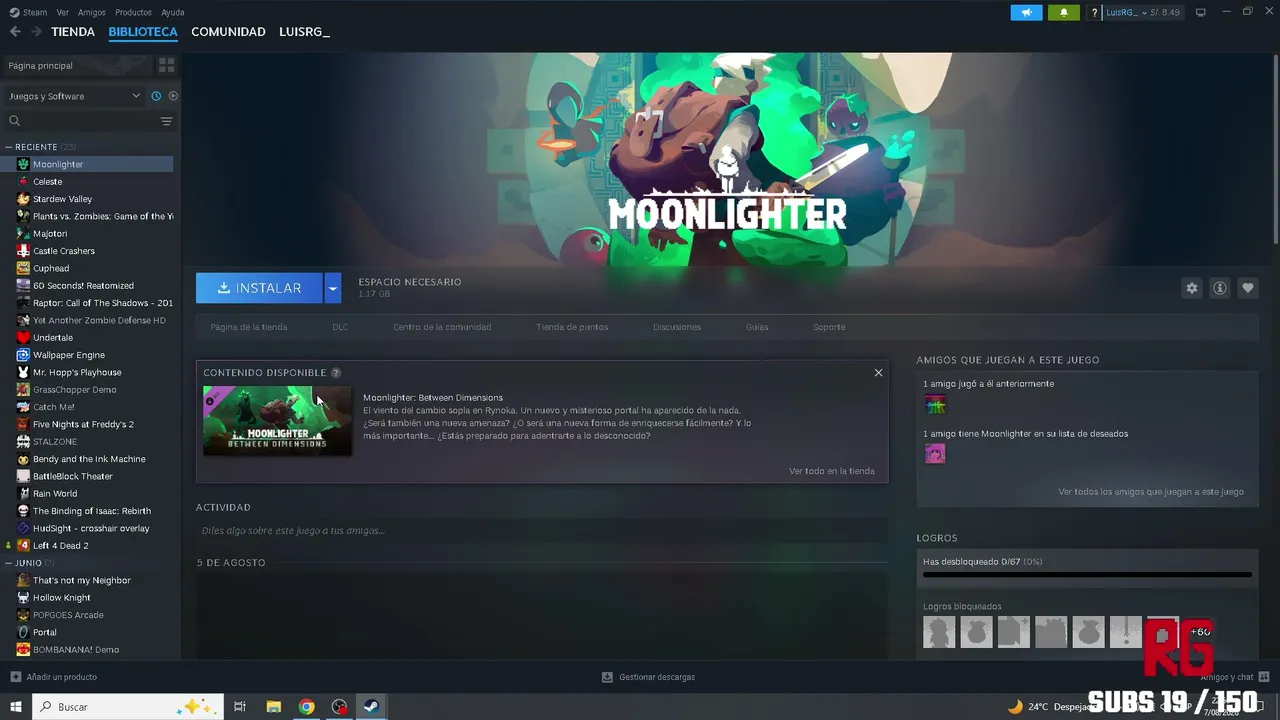Viewport: 1280px width, 720px height.
Task: Open the Ayuda menu
Action: click(173, 12)
